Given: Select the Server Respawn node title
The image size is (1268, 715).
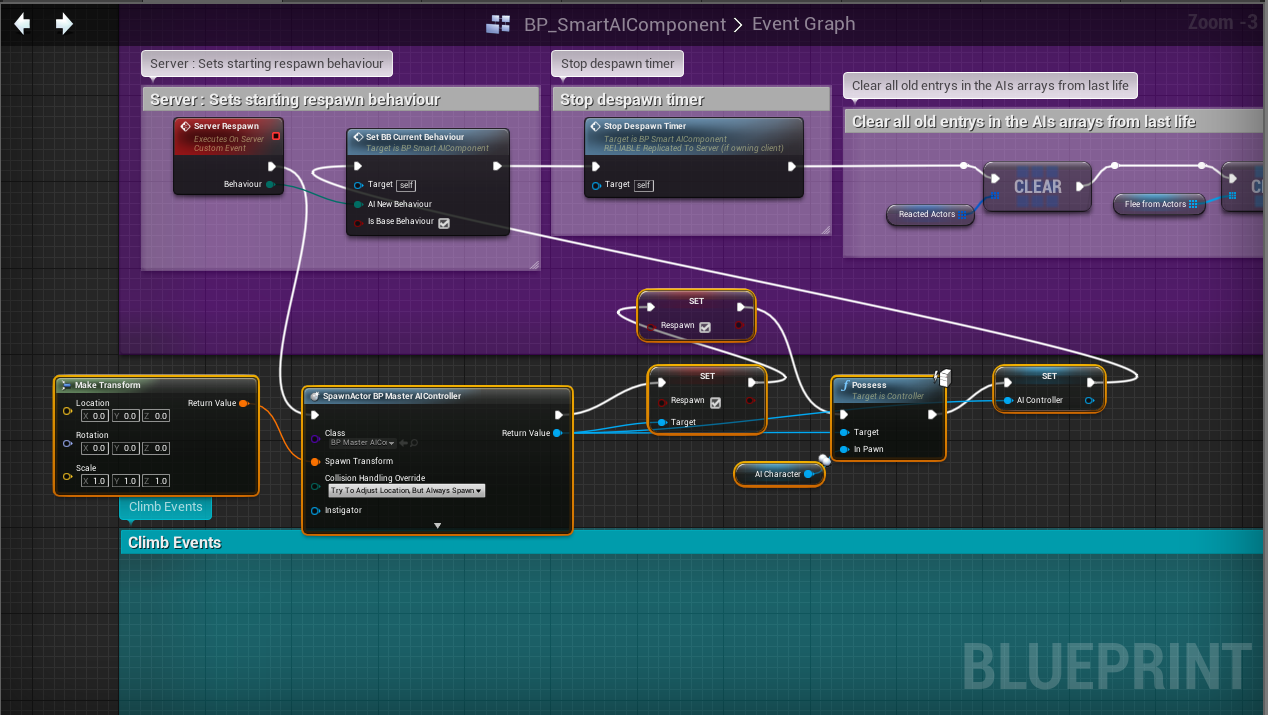Looking at the screenshot, I should coord(226,127).
